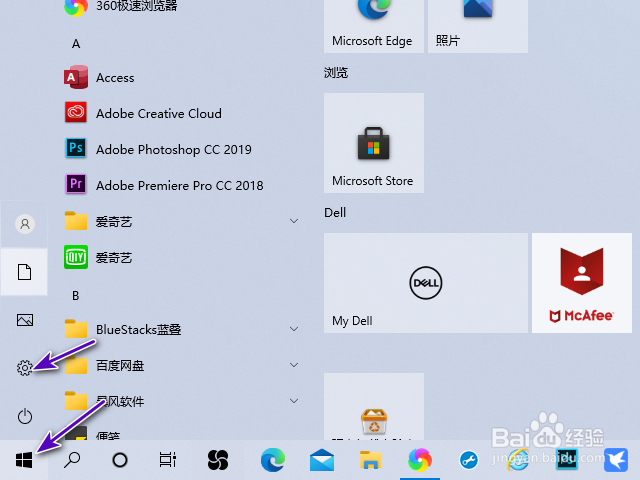Open the blue bird taskbar app
This screenshot has width=640, height=480.
pyautogui.click(x=616, y=460)
